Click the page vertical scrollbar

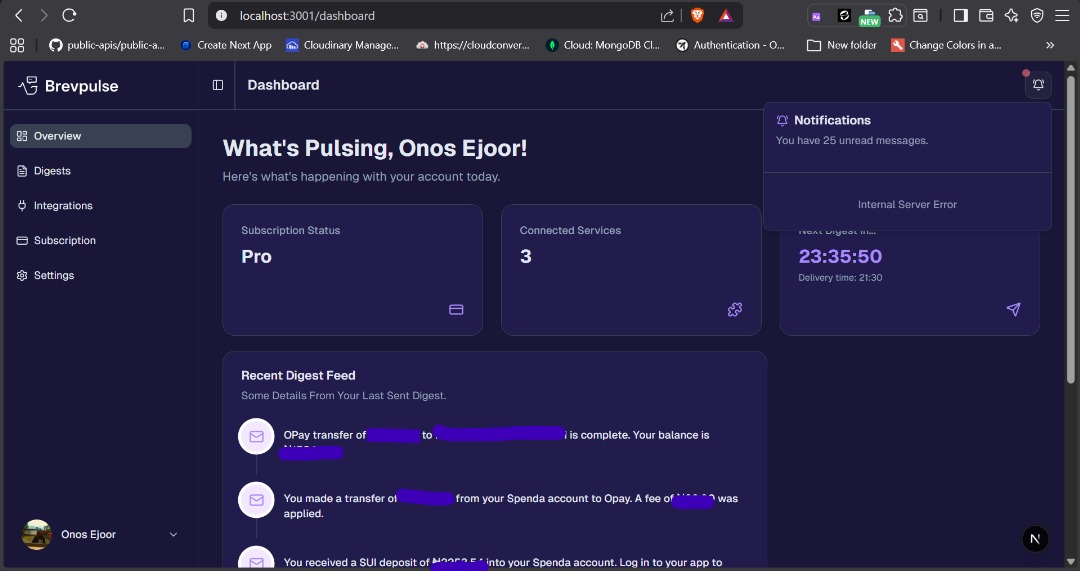[x=1070, y=227]
